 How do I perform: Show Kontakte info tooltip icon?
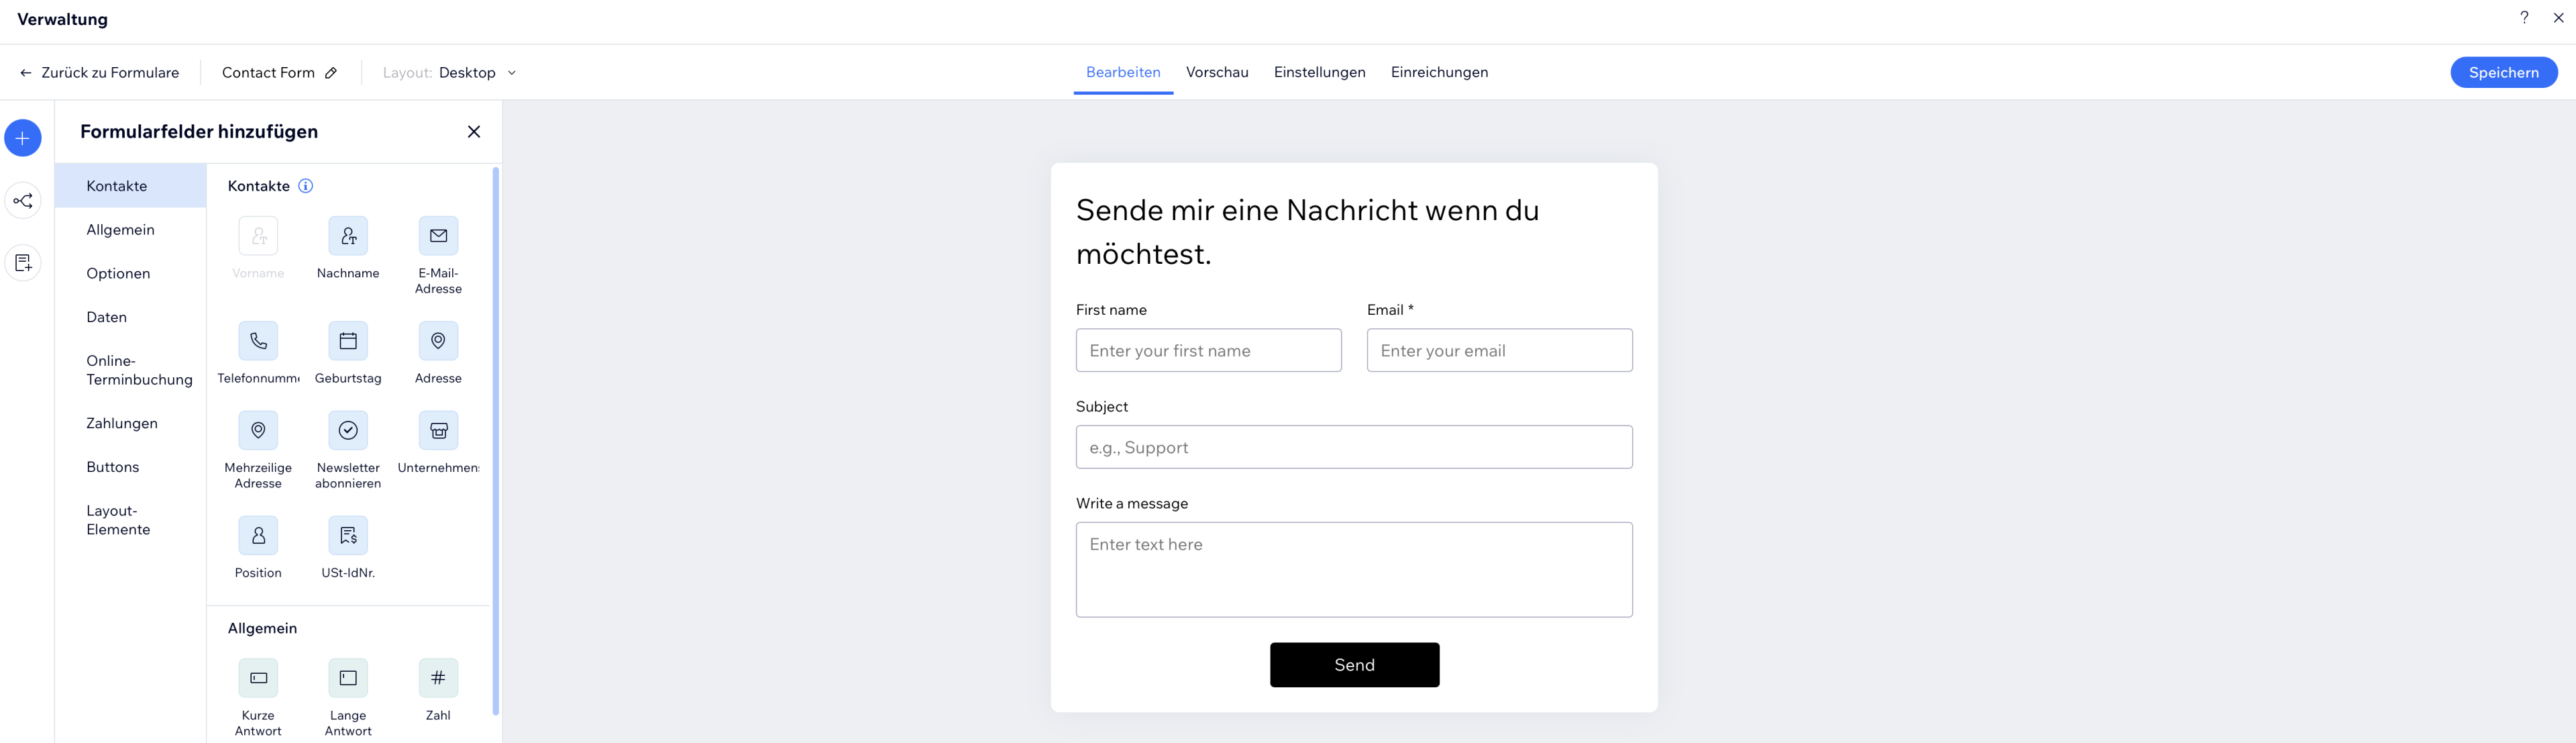point(306,186)
